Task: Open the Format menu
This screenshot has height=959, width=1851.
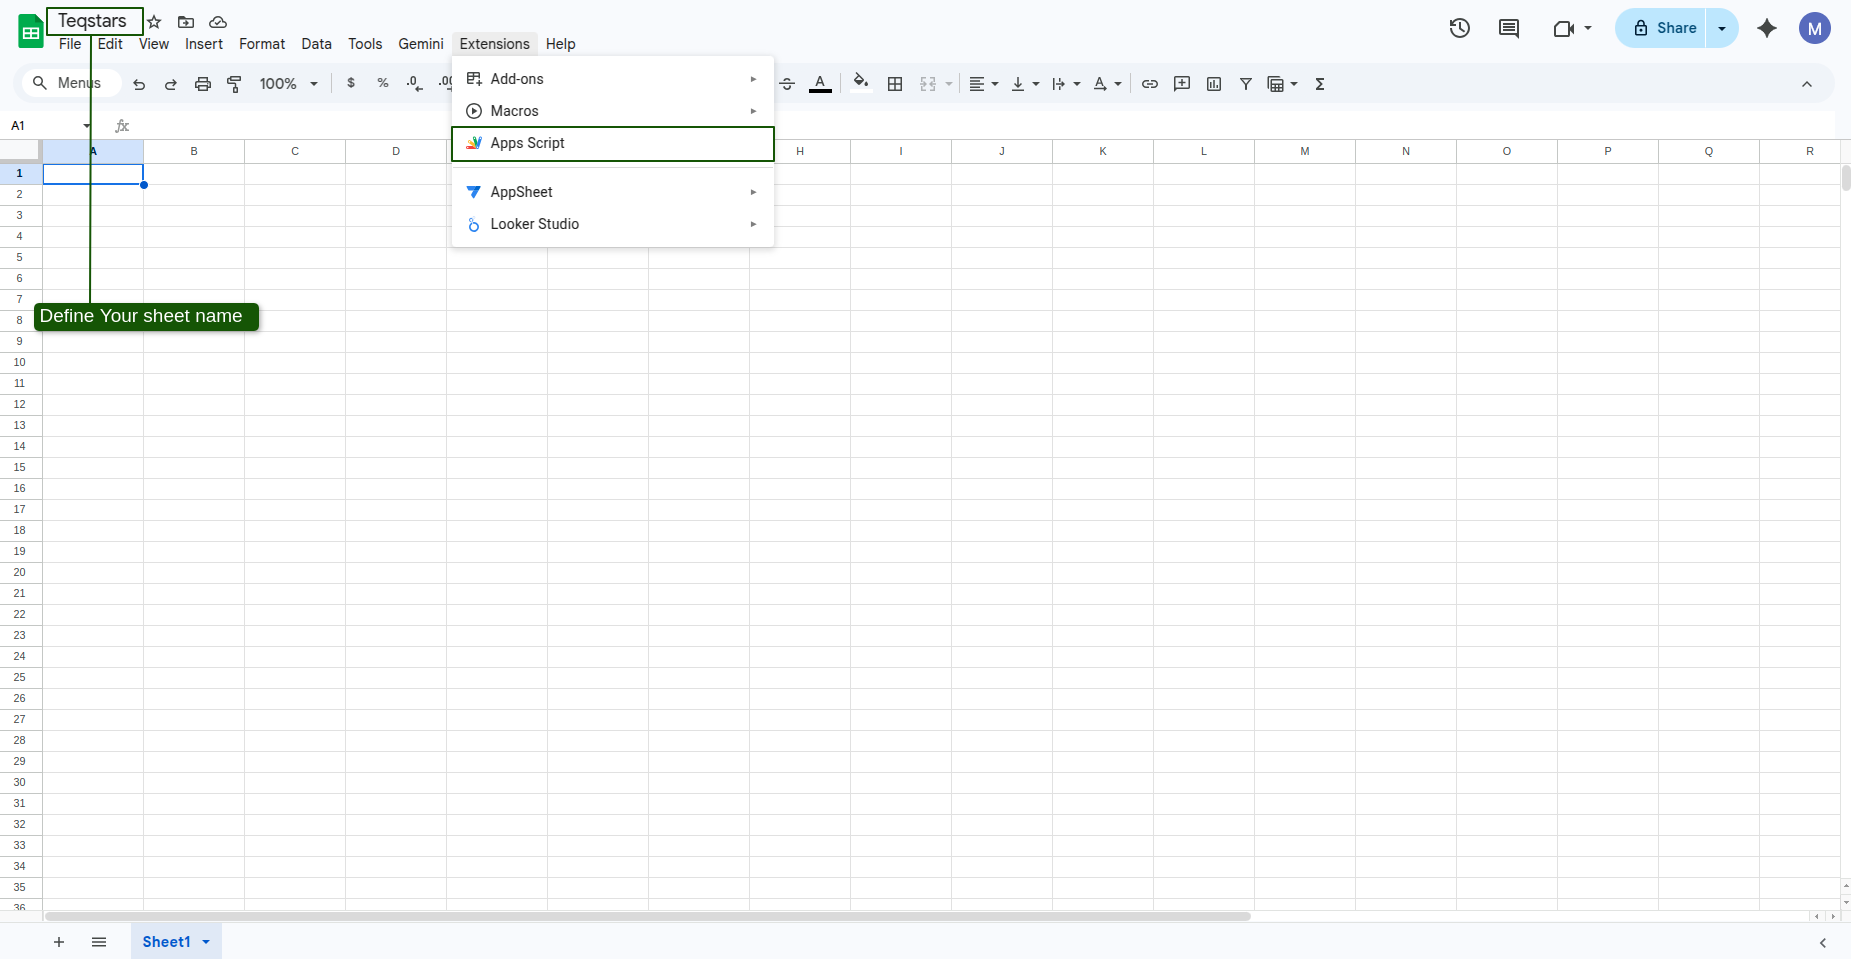Action: tap(262, 44)
